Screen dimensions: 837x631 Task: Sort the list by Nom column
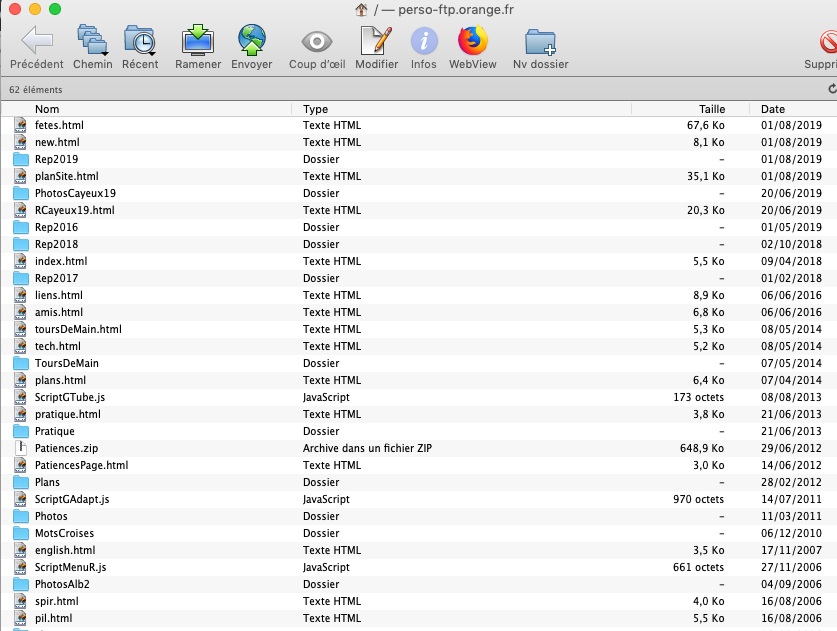[x=47, y=109]
